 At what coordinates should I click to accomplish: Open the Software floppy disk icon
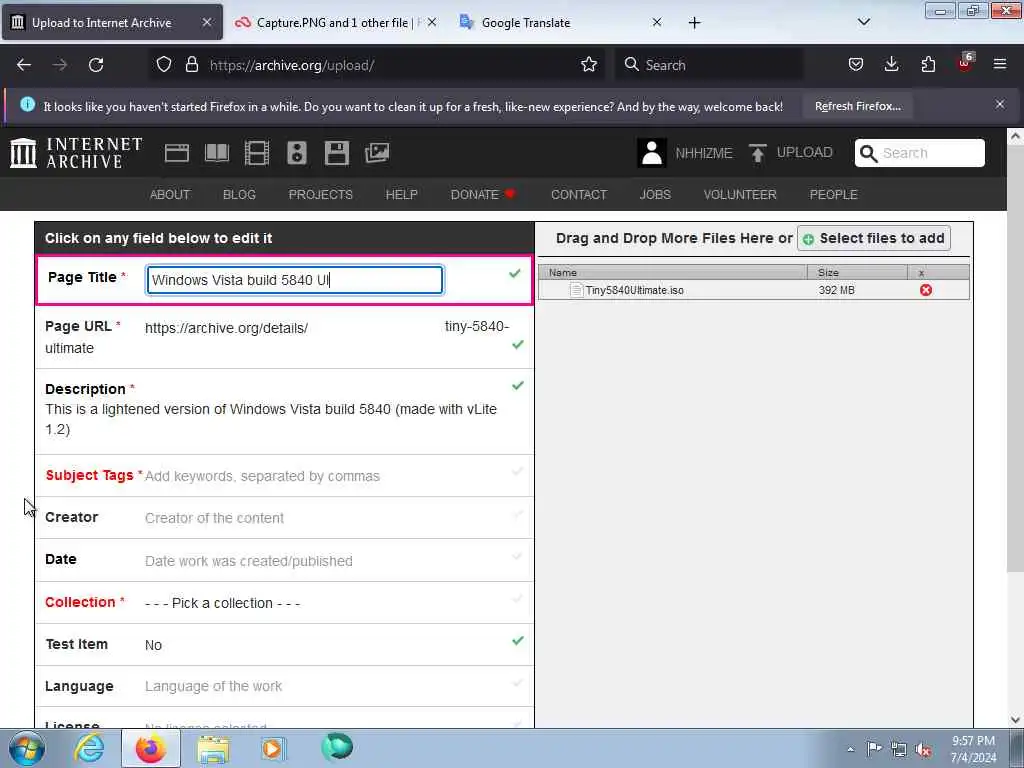(x=336, y=153)
